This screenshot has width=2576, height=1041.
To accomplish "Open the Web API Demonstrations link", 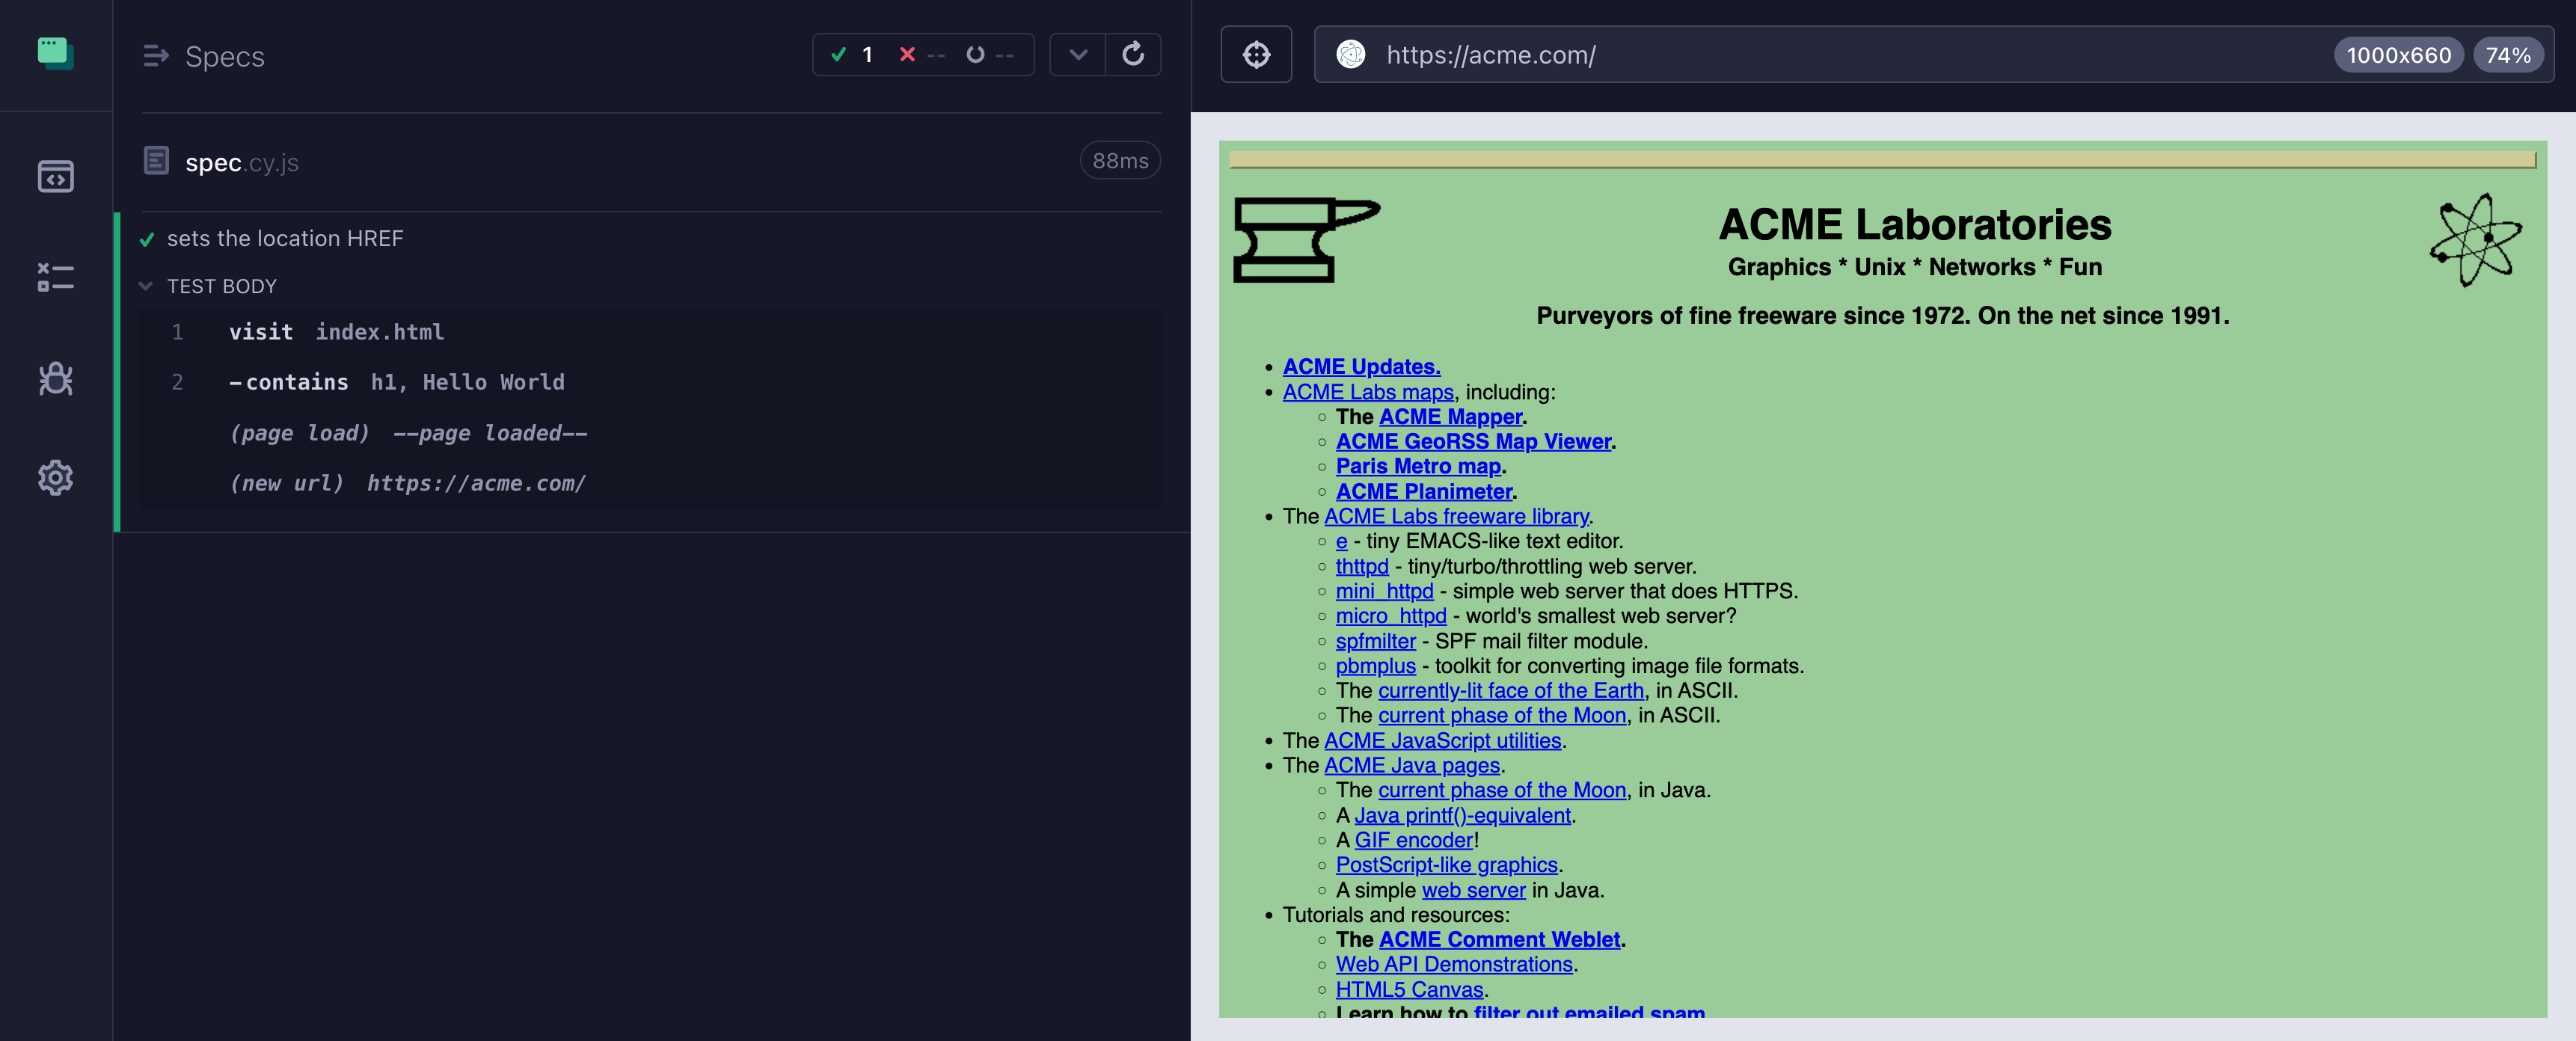I will point(1454,964).
